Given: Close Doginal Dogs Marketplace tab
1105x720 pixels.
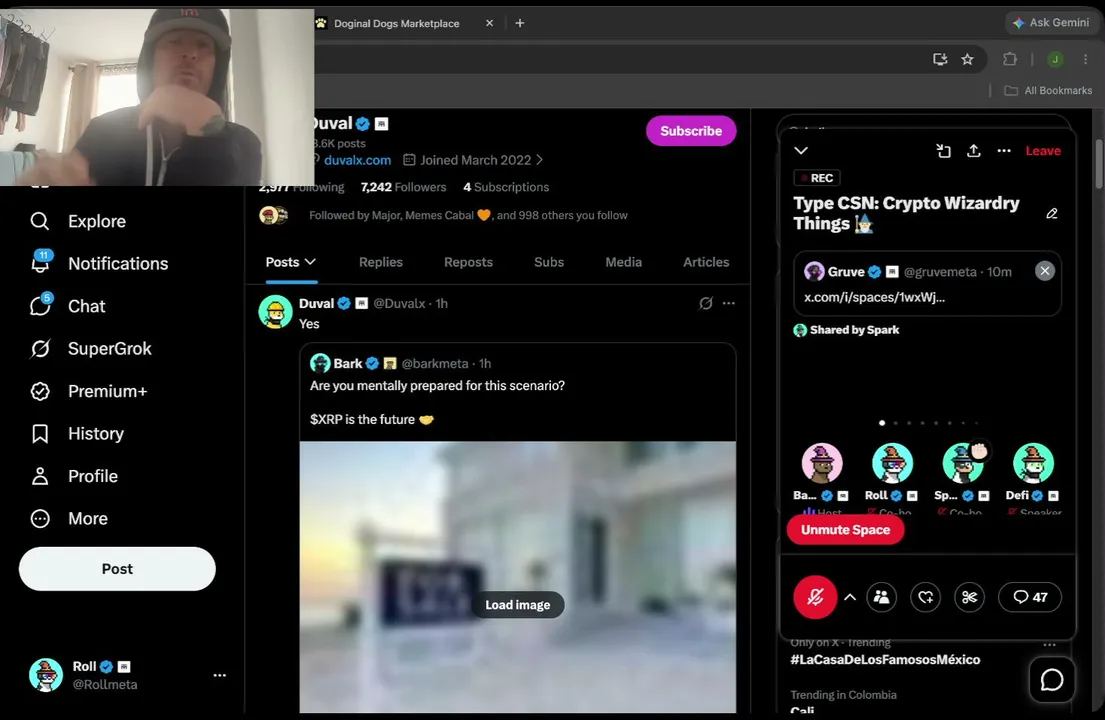Looking at the screenshot, I should click(489, 23).
